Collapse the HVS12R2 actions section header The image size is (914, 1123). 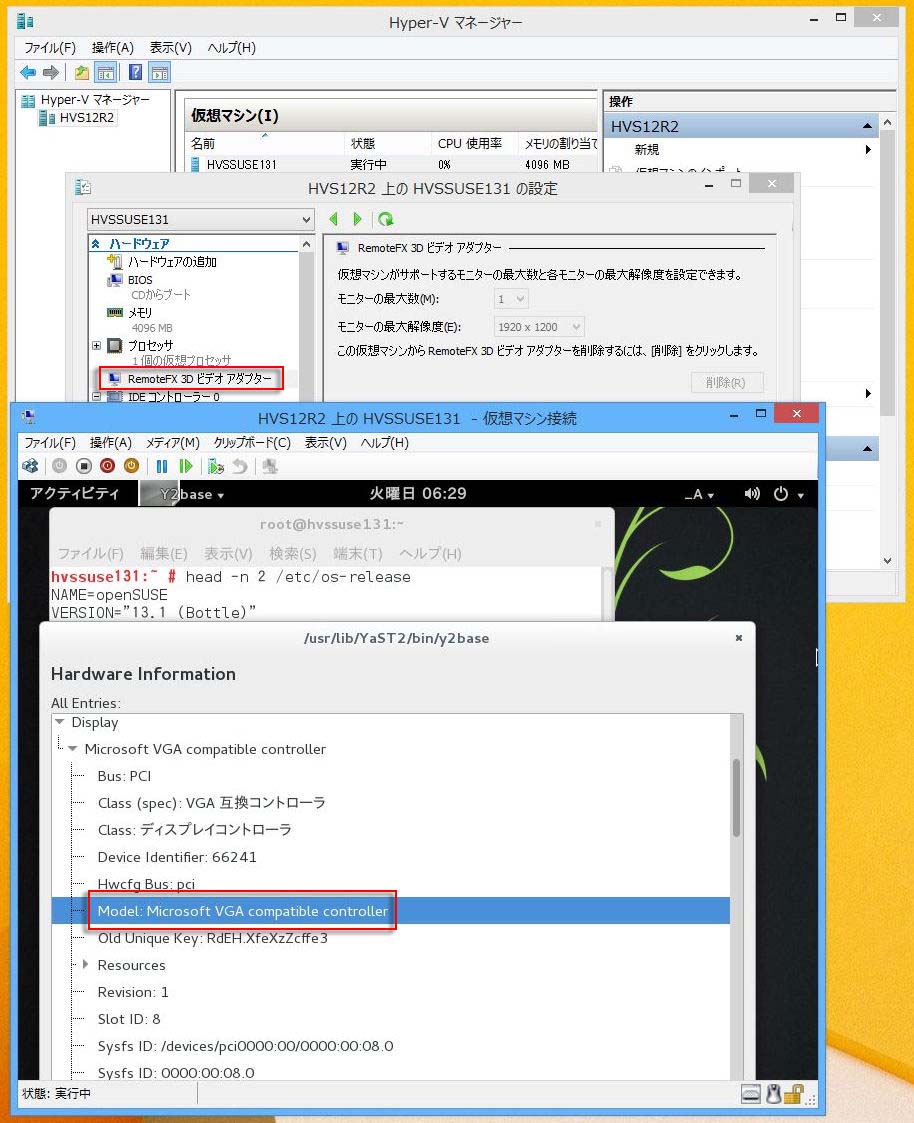click(x=867, y=126)
